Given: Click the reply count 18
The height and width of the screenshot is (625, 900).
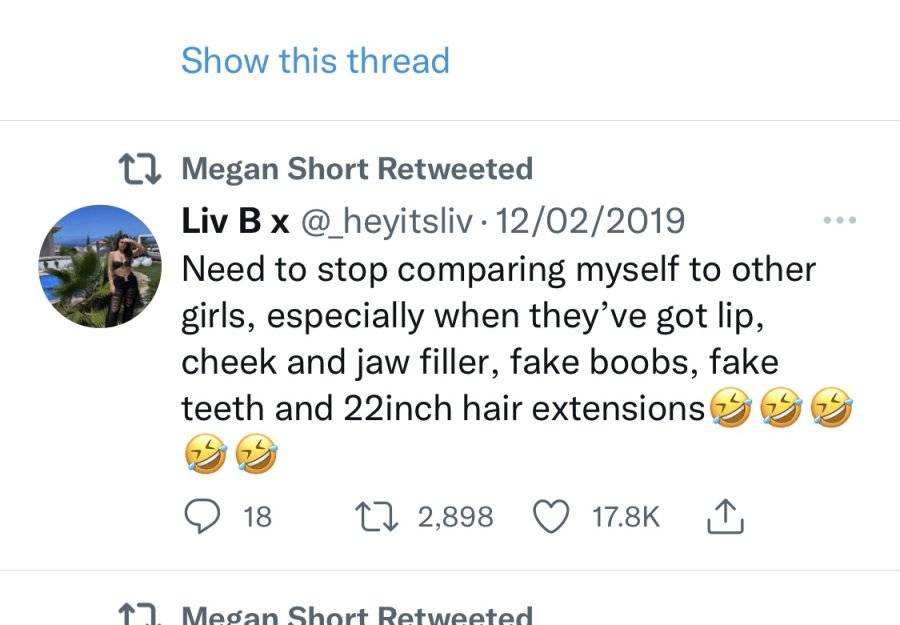Looking at the screenshot, I should 257,517.
